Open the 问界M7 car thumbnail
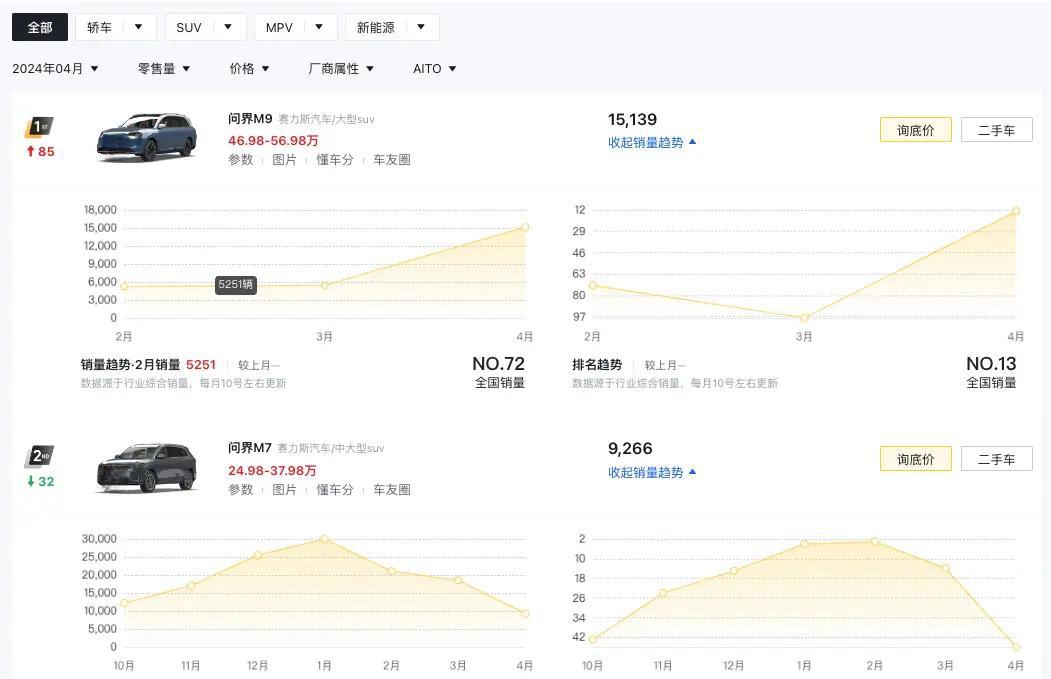 pyautogui.click(x=146, y=468)
